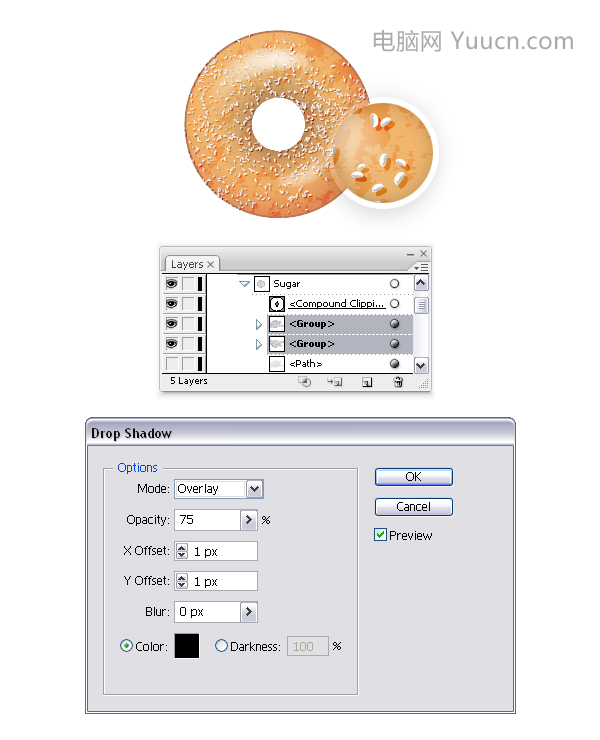Hide the Compound Clipping path via eye icon
The width and height of the screenshot is (600, 740).
click(x=171, y=303)
